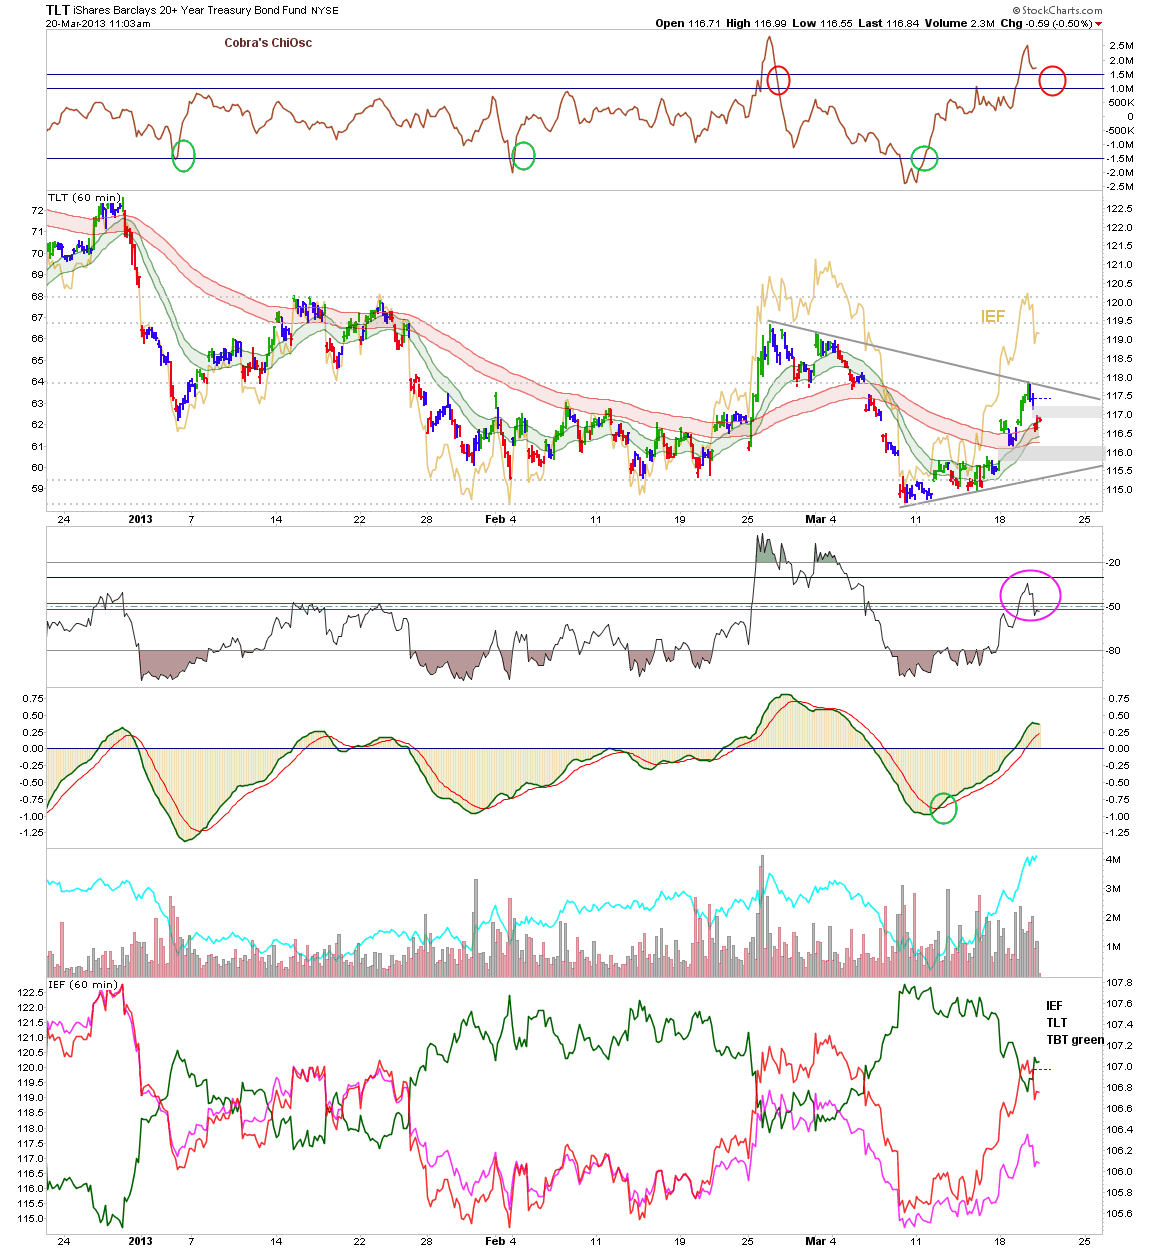Click the "107.8" label on the IEF axis
This screenshot has width=1150, height=1250.
1119,983
